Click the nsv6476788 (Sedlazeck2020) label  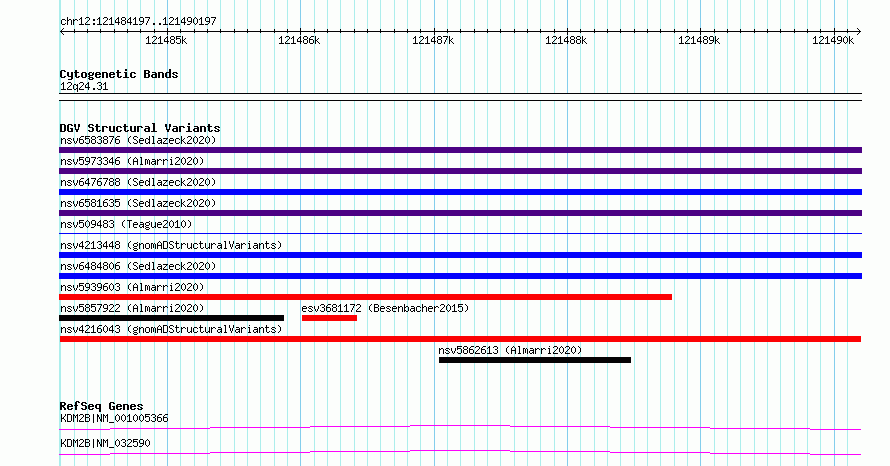pos(138,182)
